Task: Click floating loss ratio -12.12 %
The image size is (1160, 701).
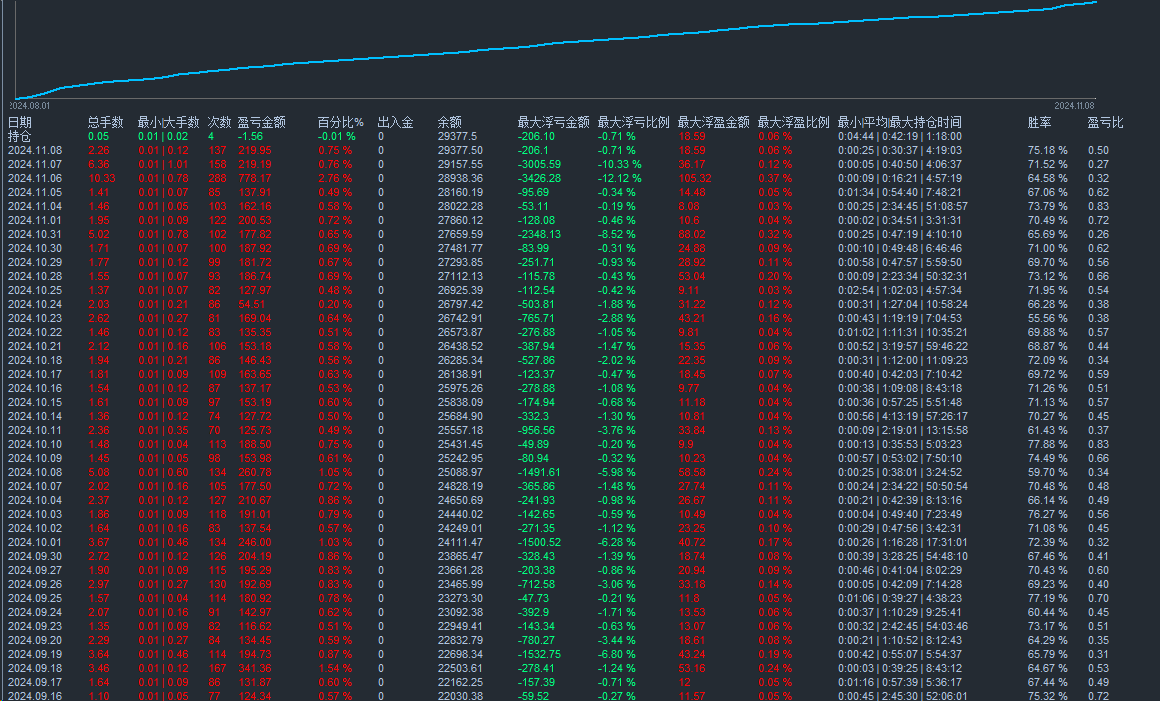Action: [x=620, y=178]
